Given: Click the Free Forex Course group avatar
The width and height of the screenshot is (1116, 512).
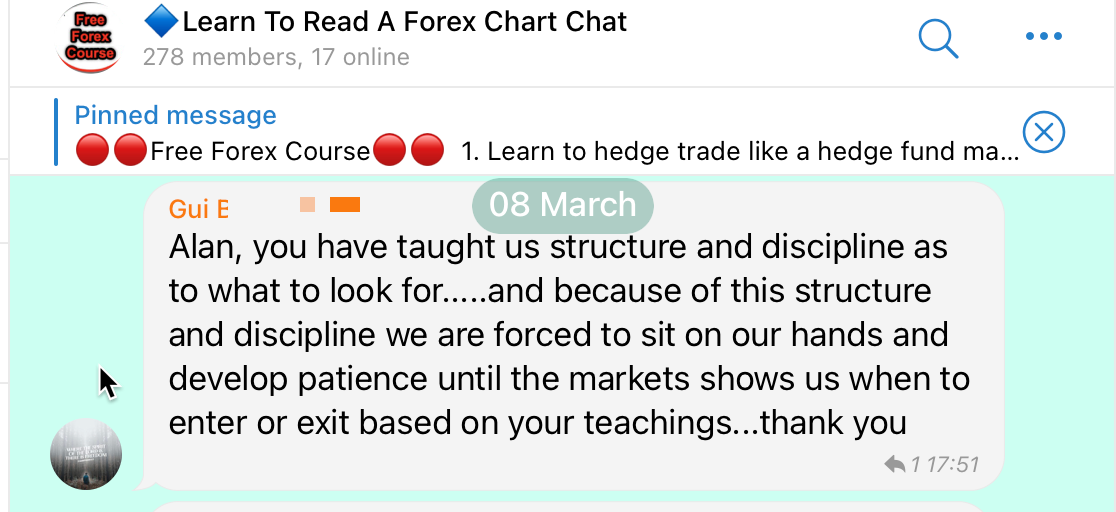Looking at the screenshot, I should coord(88,37).
